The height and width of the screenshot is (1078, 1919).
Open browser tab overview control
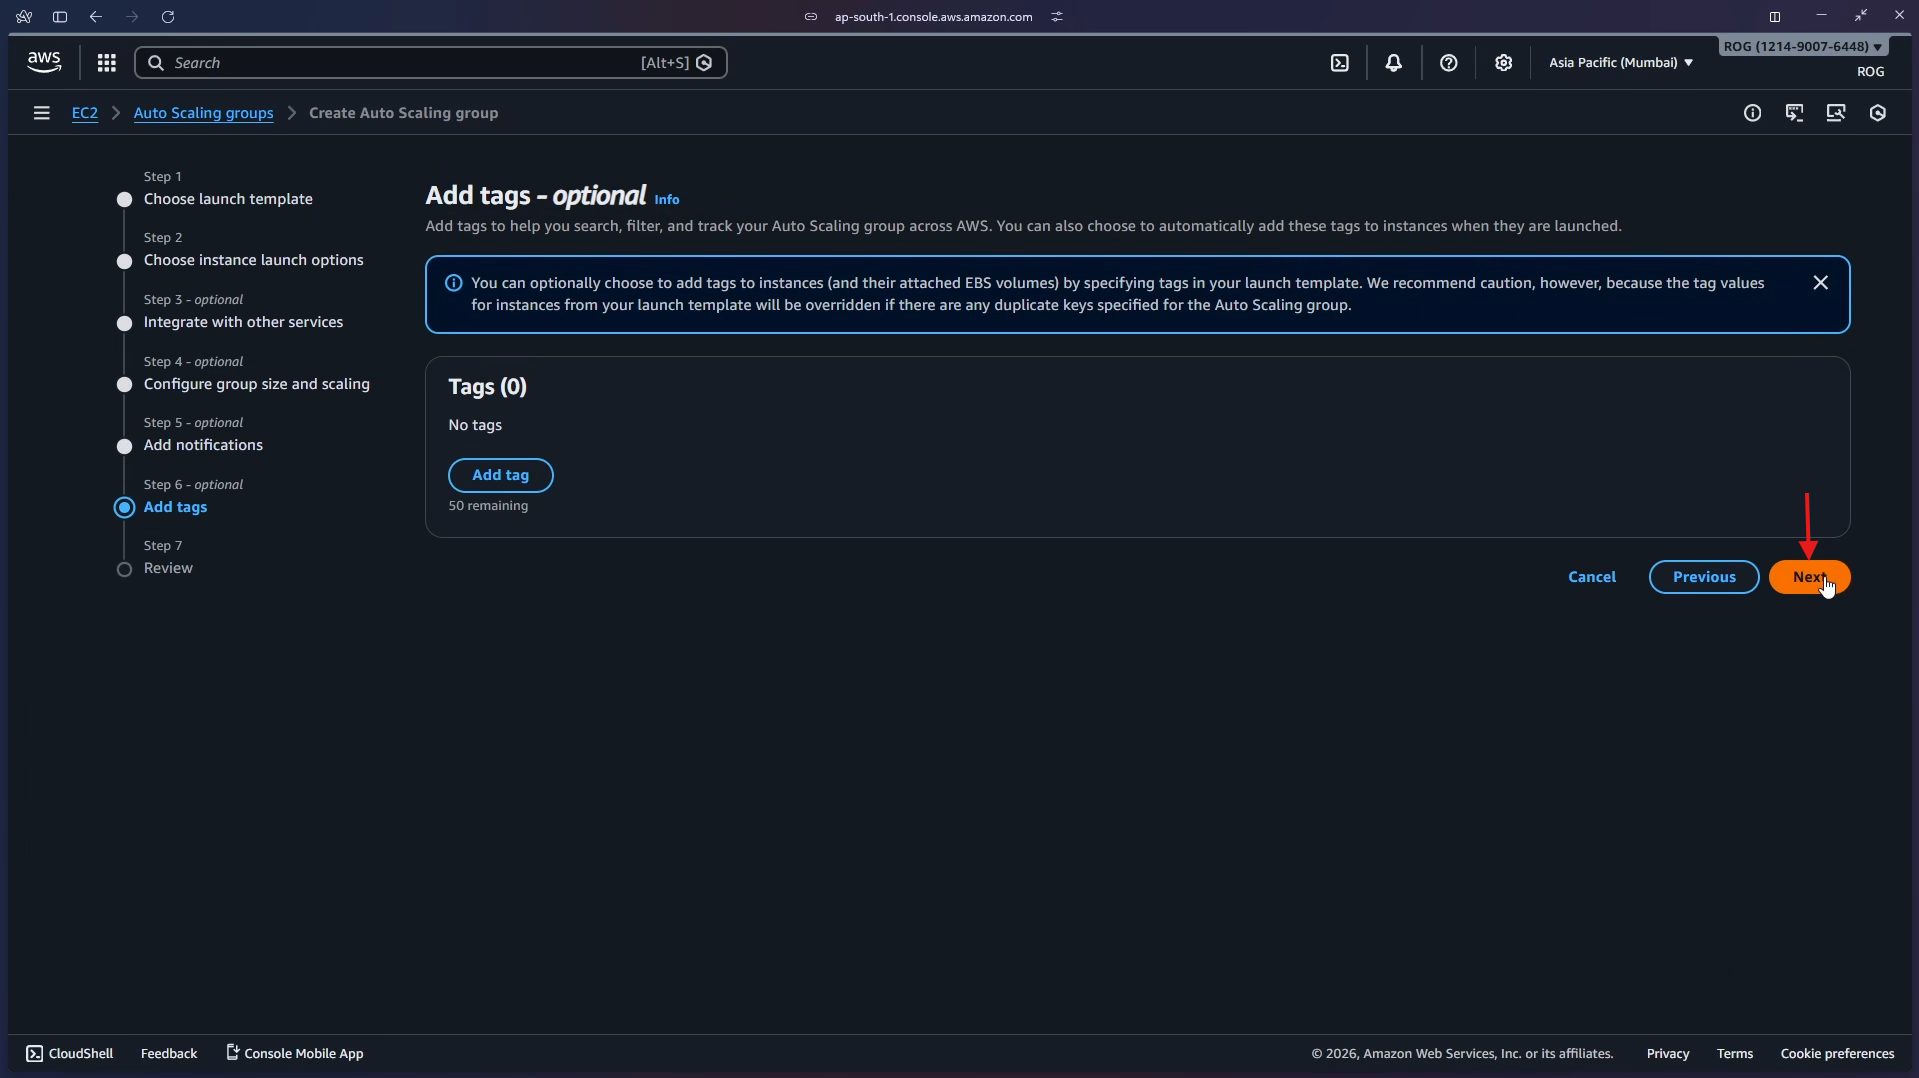coord(1774,16)
